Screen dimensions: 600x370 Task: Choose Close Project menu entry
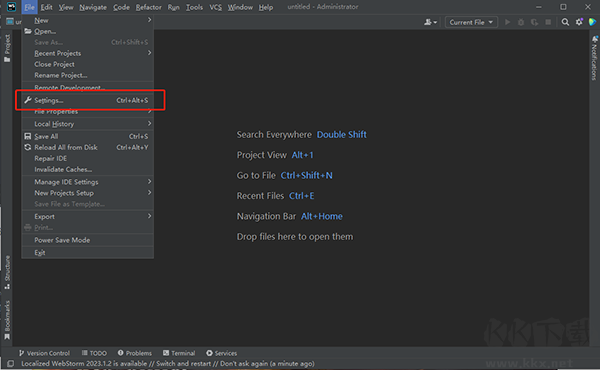pyautogui.click(x=88, y=64)
